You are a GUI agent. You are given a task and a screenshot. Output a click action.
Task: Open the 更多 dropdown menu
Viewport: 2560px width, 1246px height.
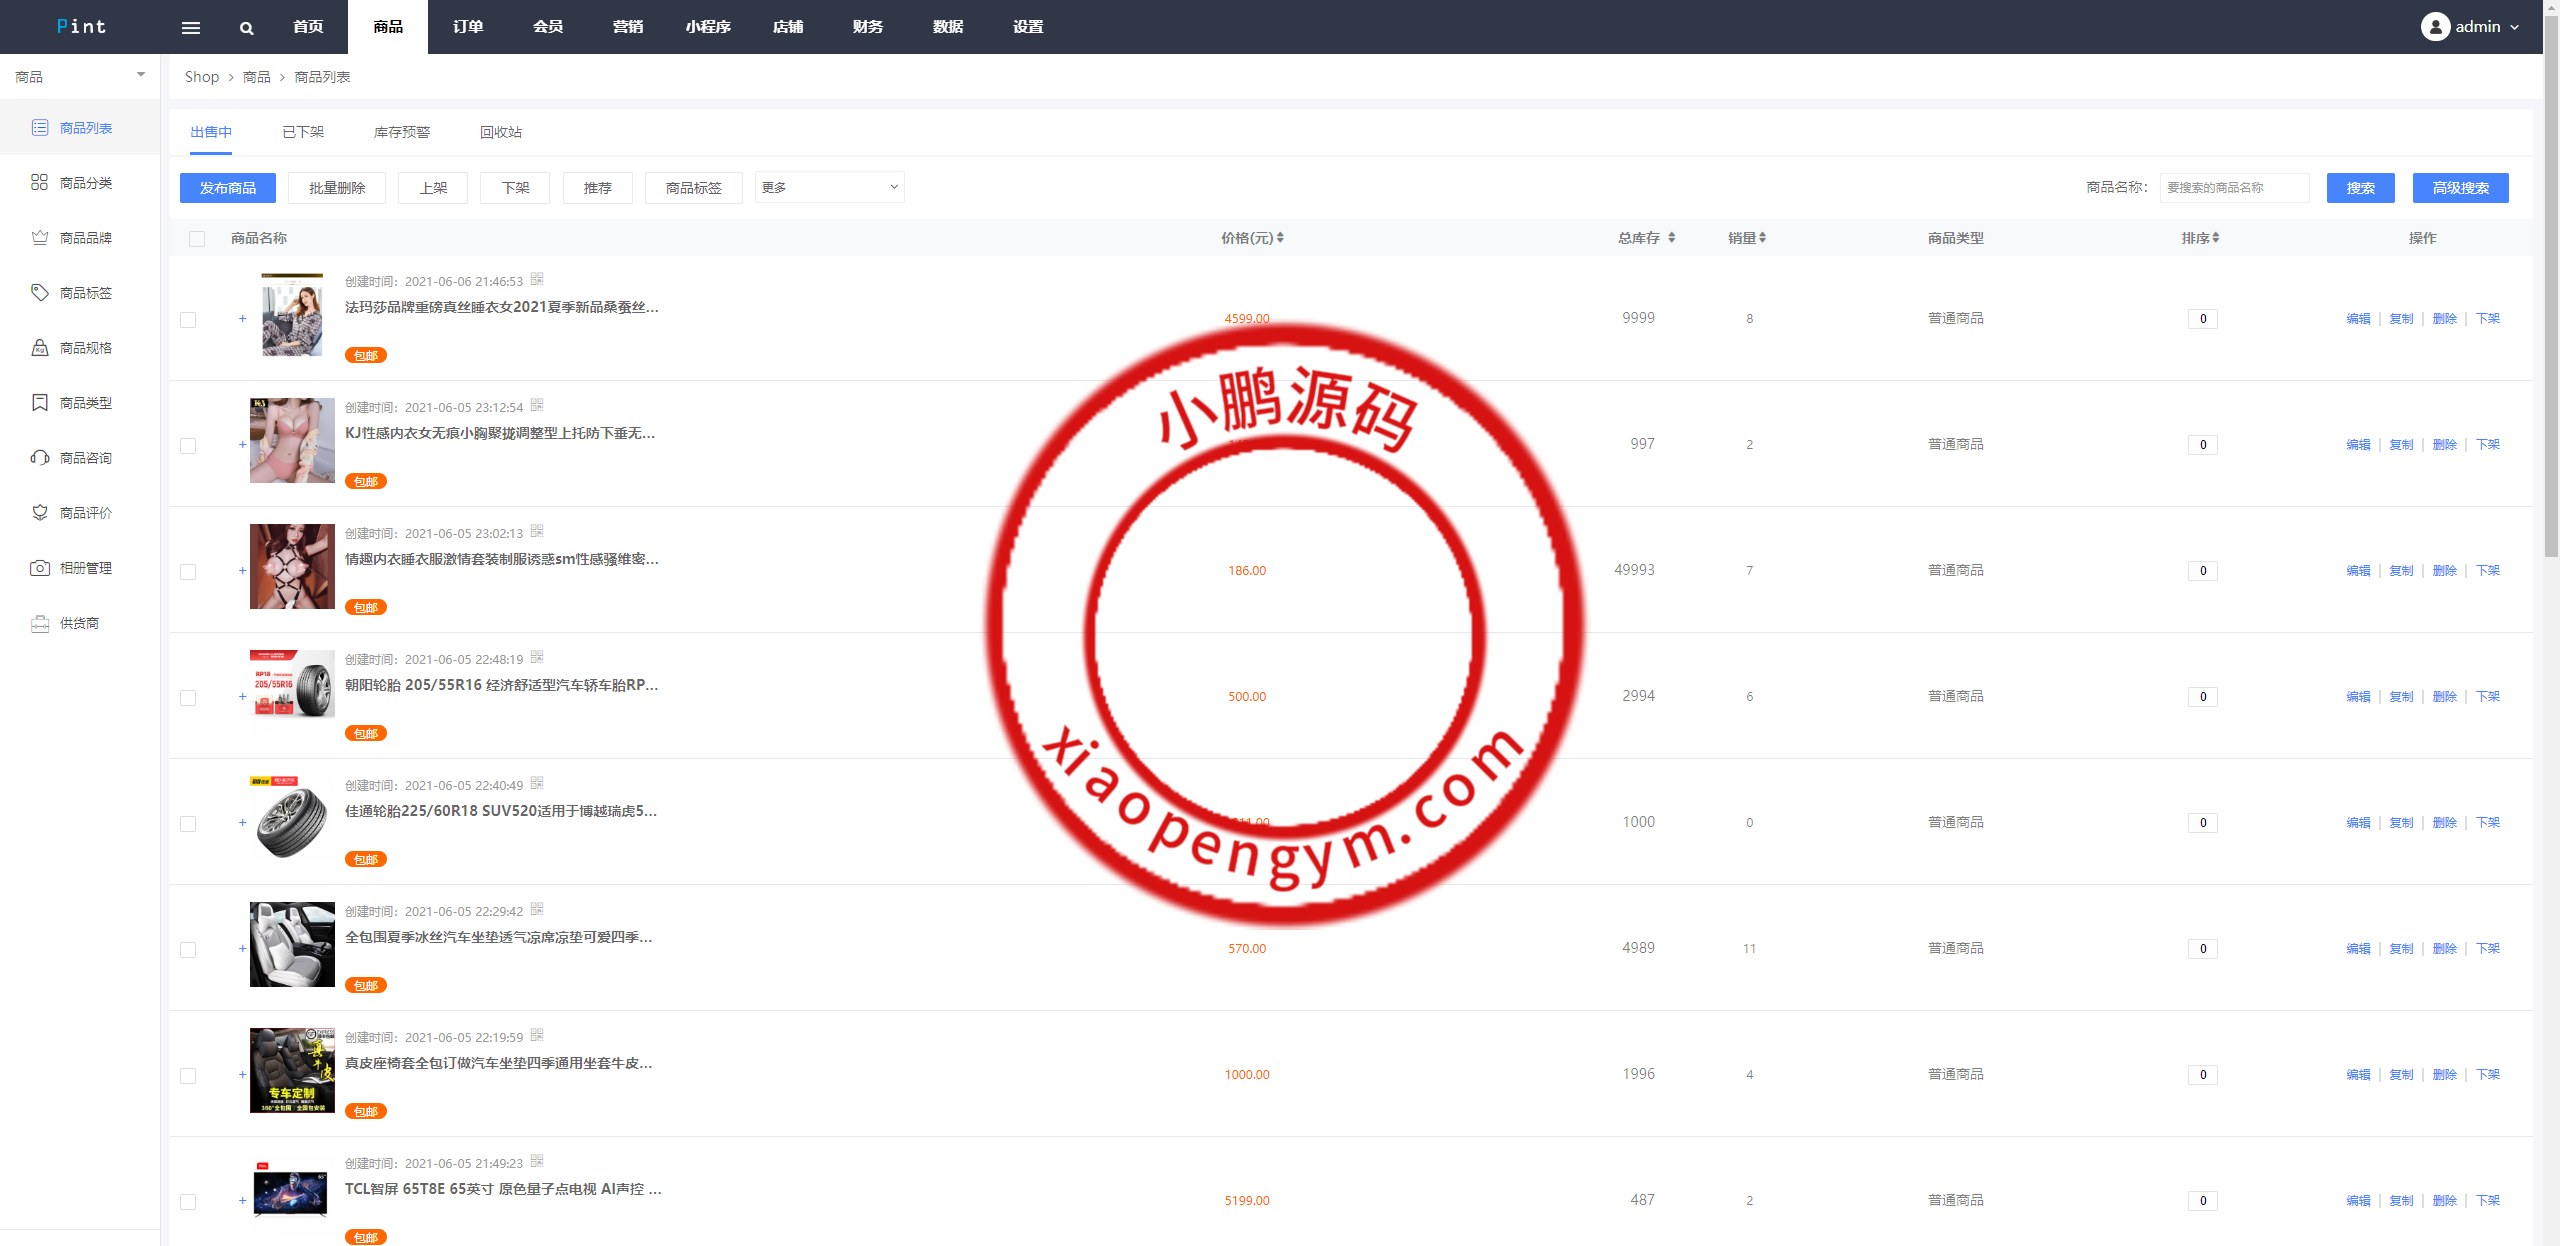(x=828, y=187)
